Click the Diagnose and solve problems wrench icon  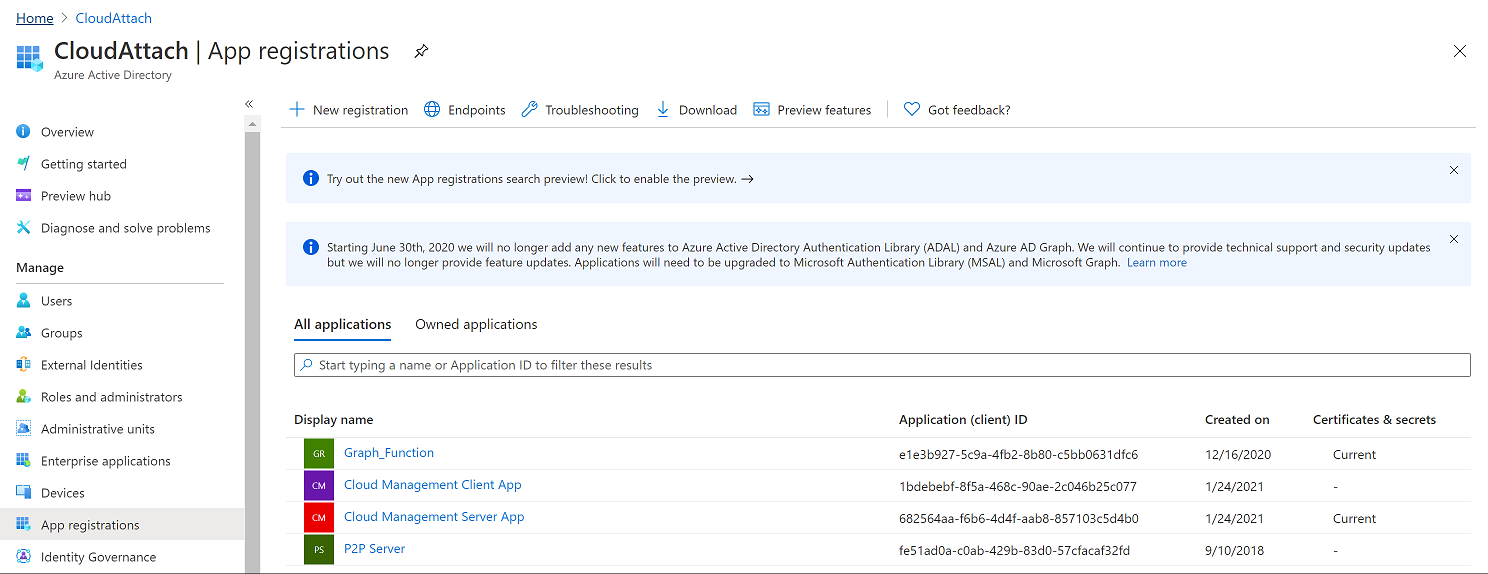click(24, 228)
